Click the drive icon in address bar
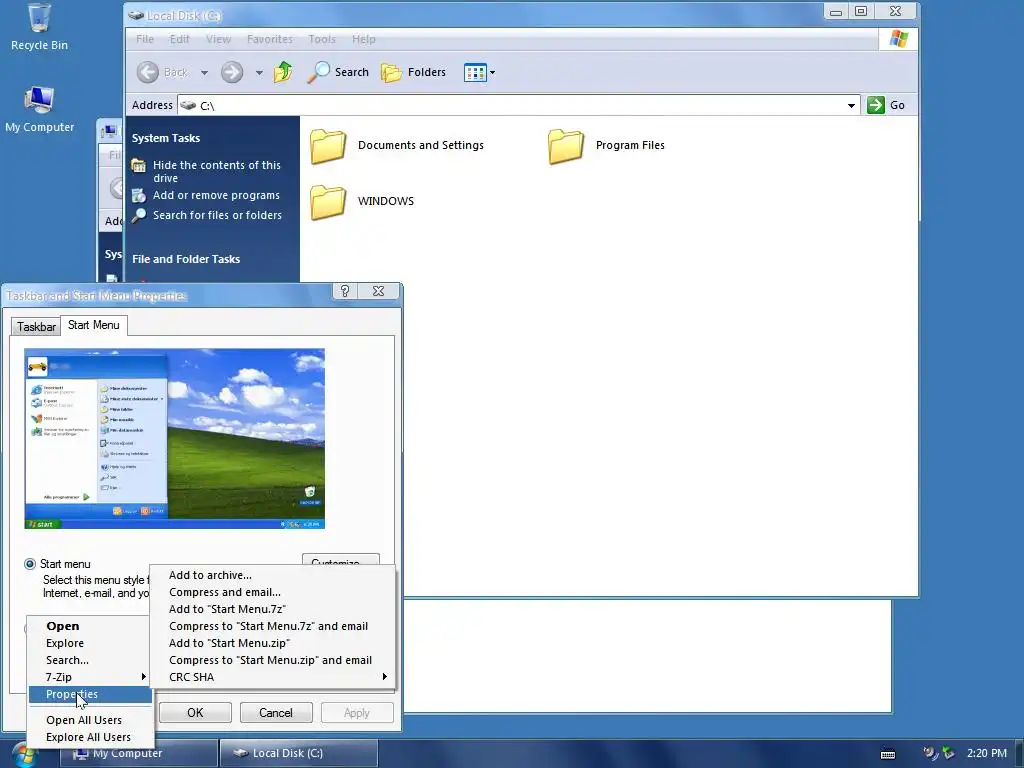Screen dimensions: 1024x768 (188, 105)
